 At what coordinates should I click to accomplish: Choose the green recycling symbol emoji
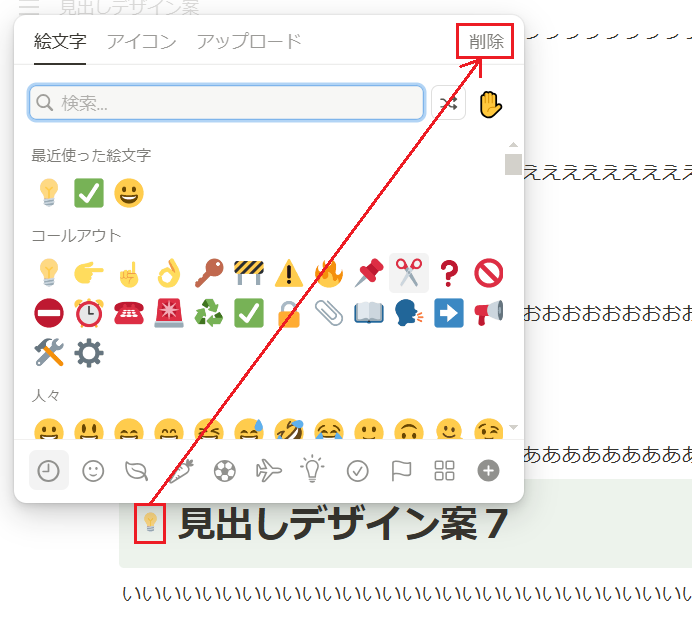[209, 313]
